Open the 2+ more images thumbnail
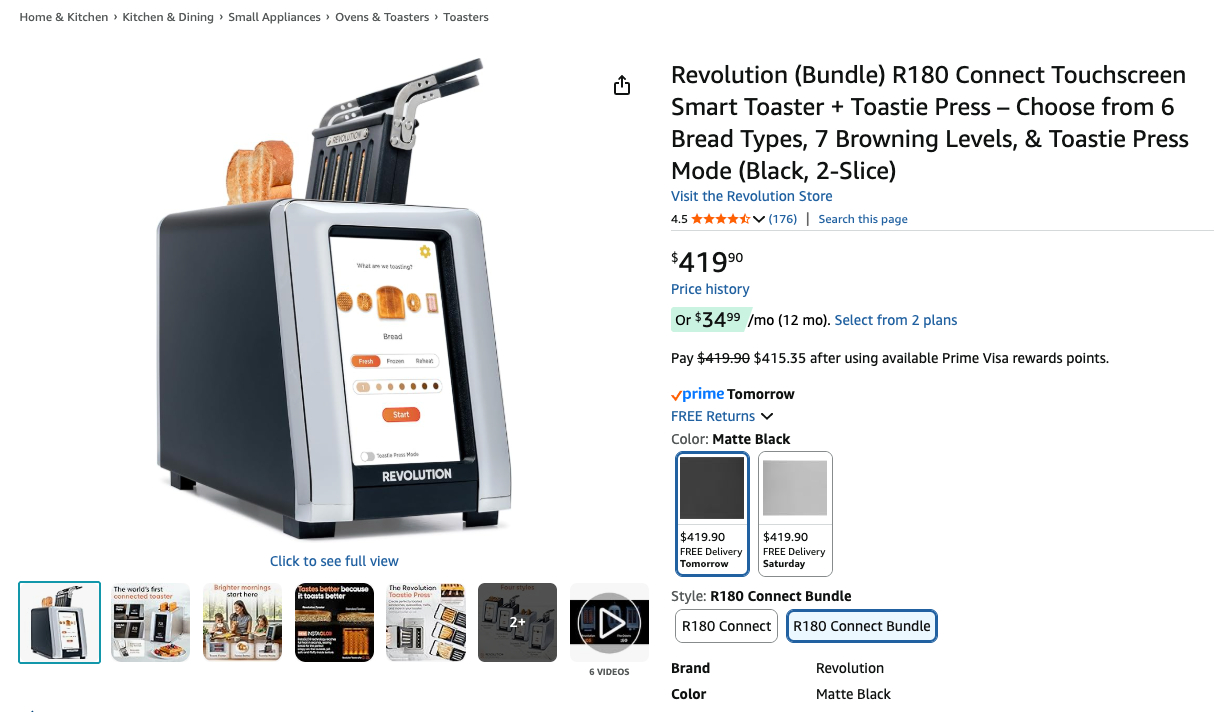This screenshot has height=712, width=1228. pyautogui.click(x=517, y=622)
